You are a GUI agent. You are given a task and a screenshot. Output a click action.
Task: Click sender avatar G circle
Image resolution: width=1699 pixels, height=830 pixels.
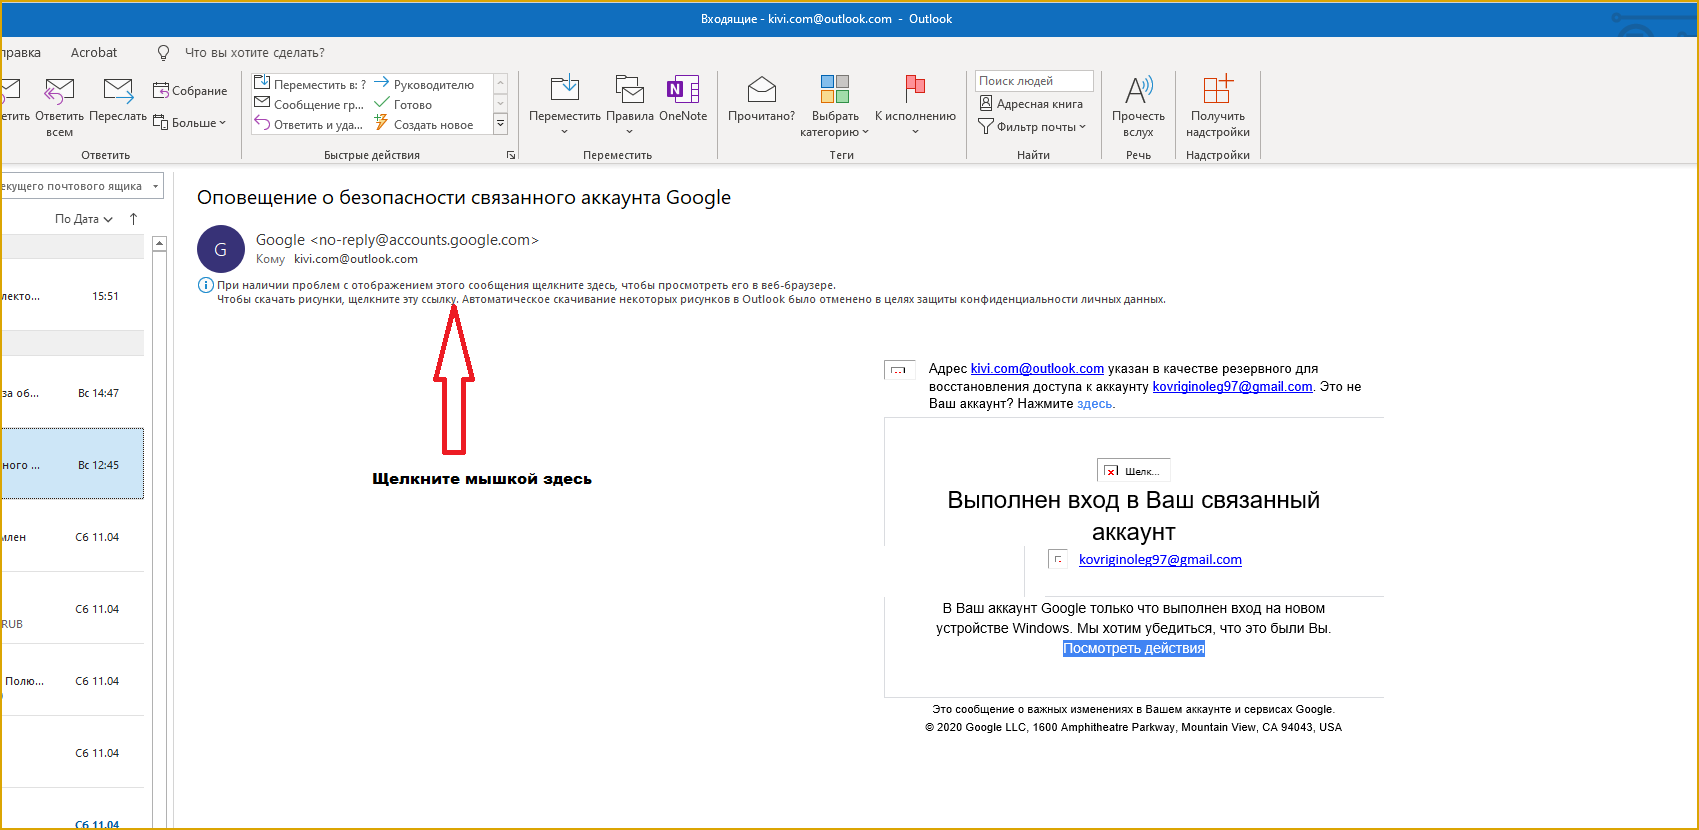(221, 249)
